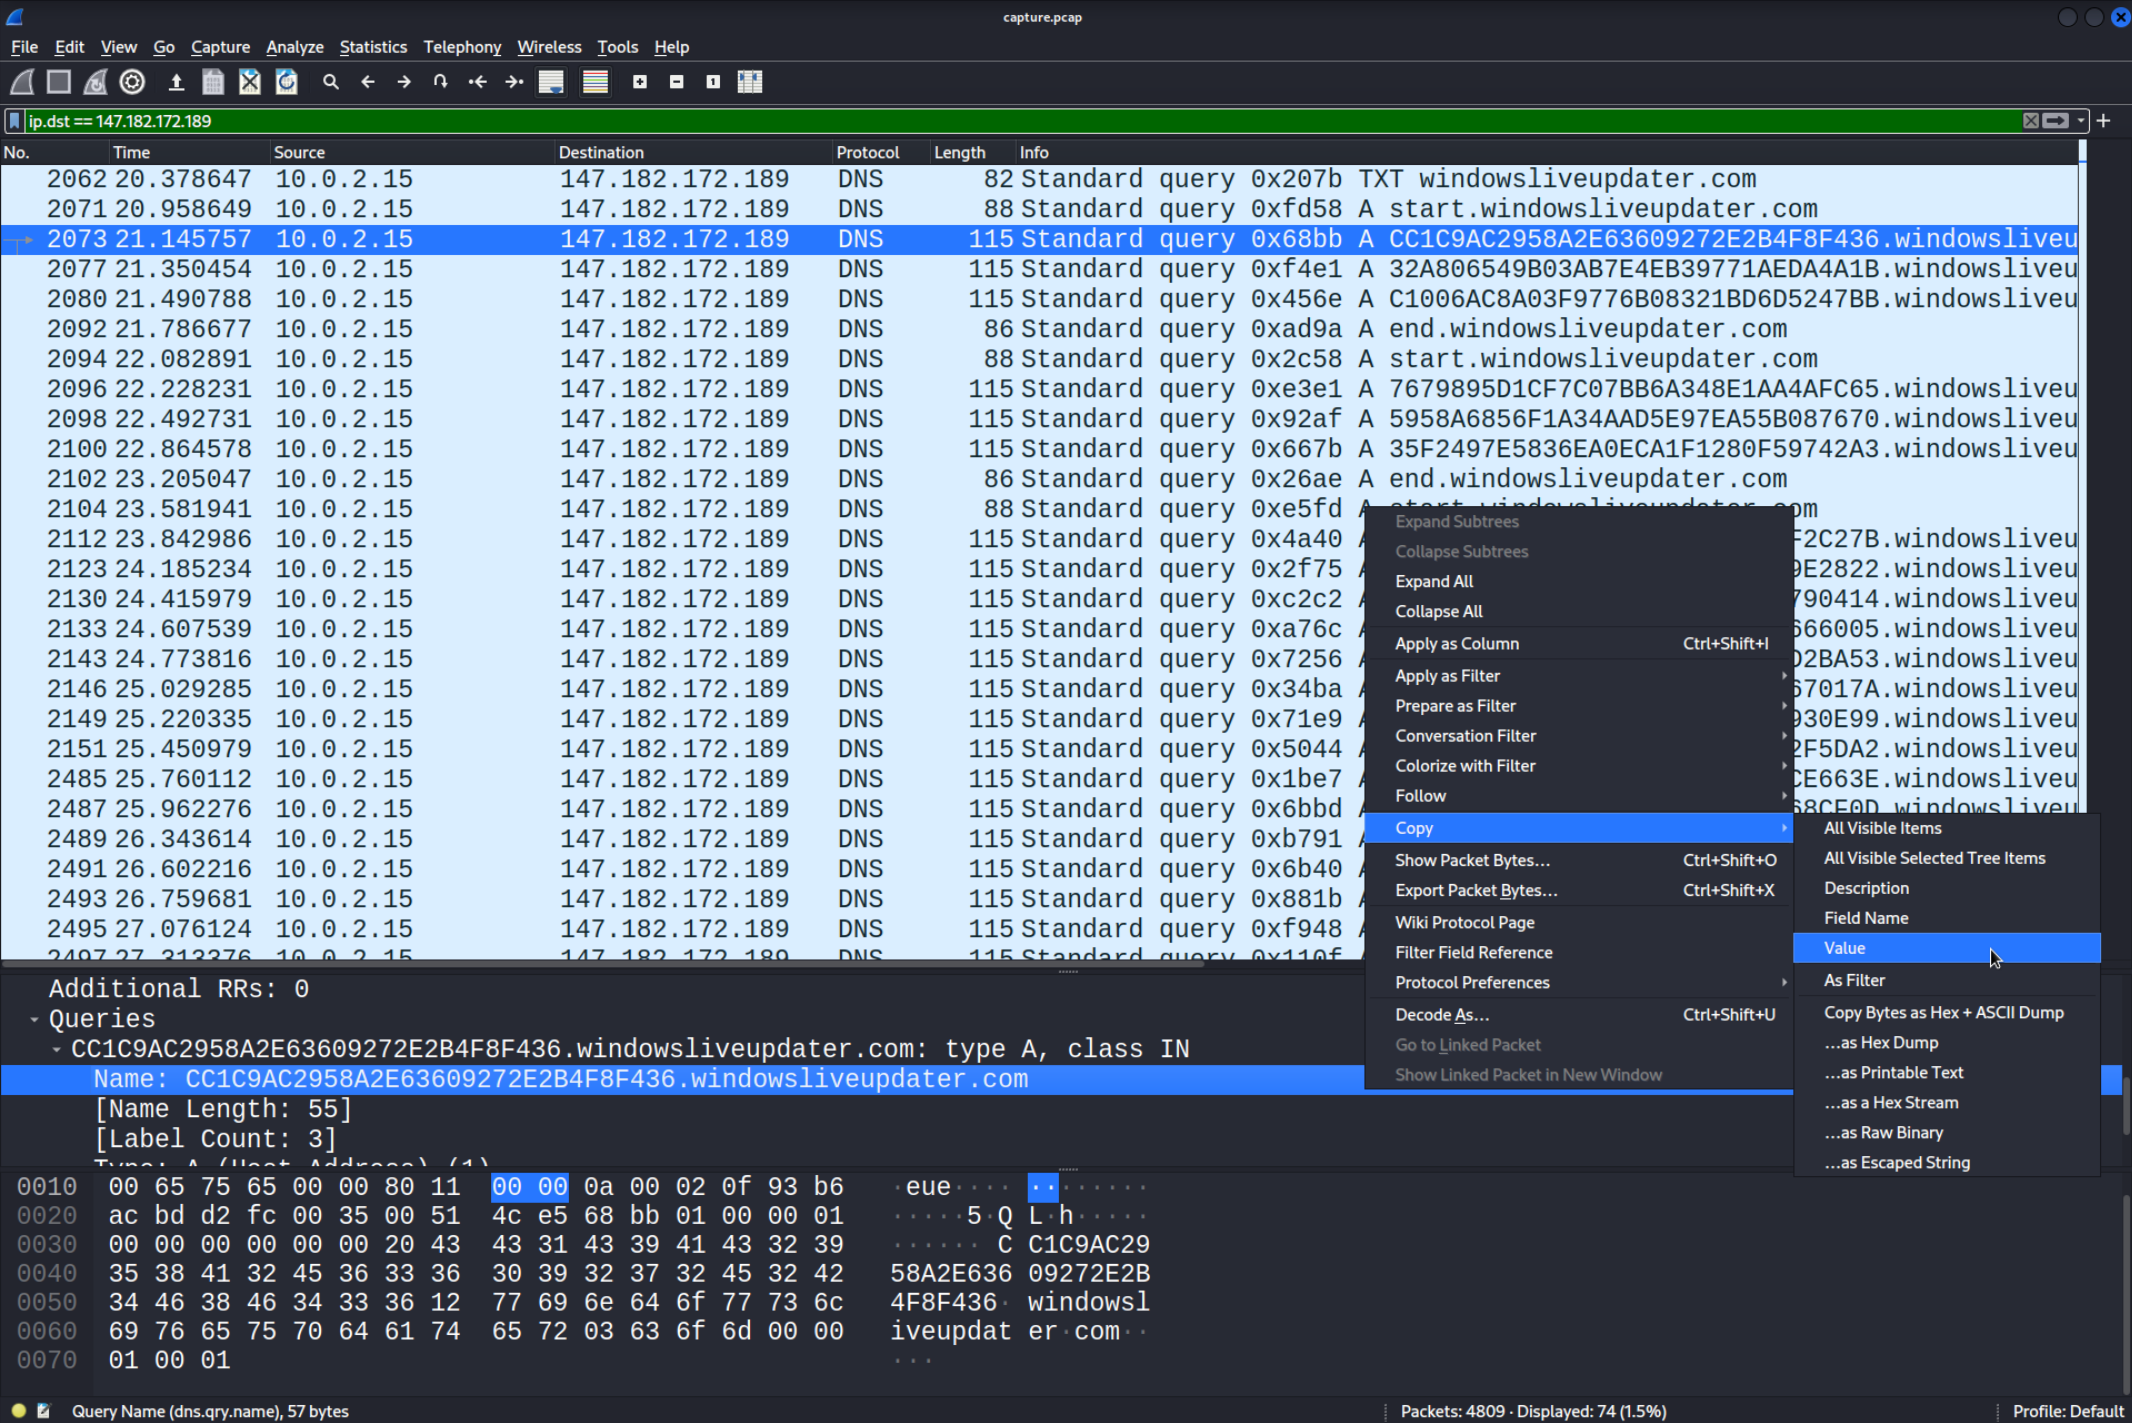The height and width of the screenshot is (1423, 2132).
Task: Open recent display filters dropdown arrow
Action: pyautogui.click(x=2081, y=121)
